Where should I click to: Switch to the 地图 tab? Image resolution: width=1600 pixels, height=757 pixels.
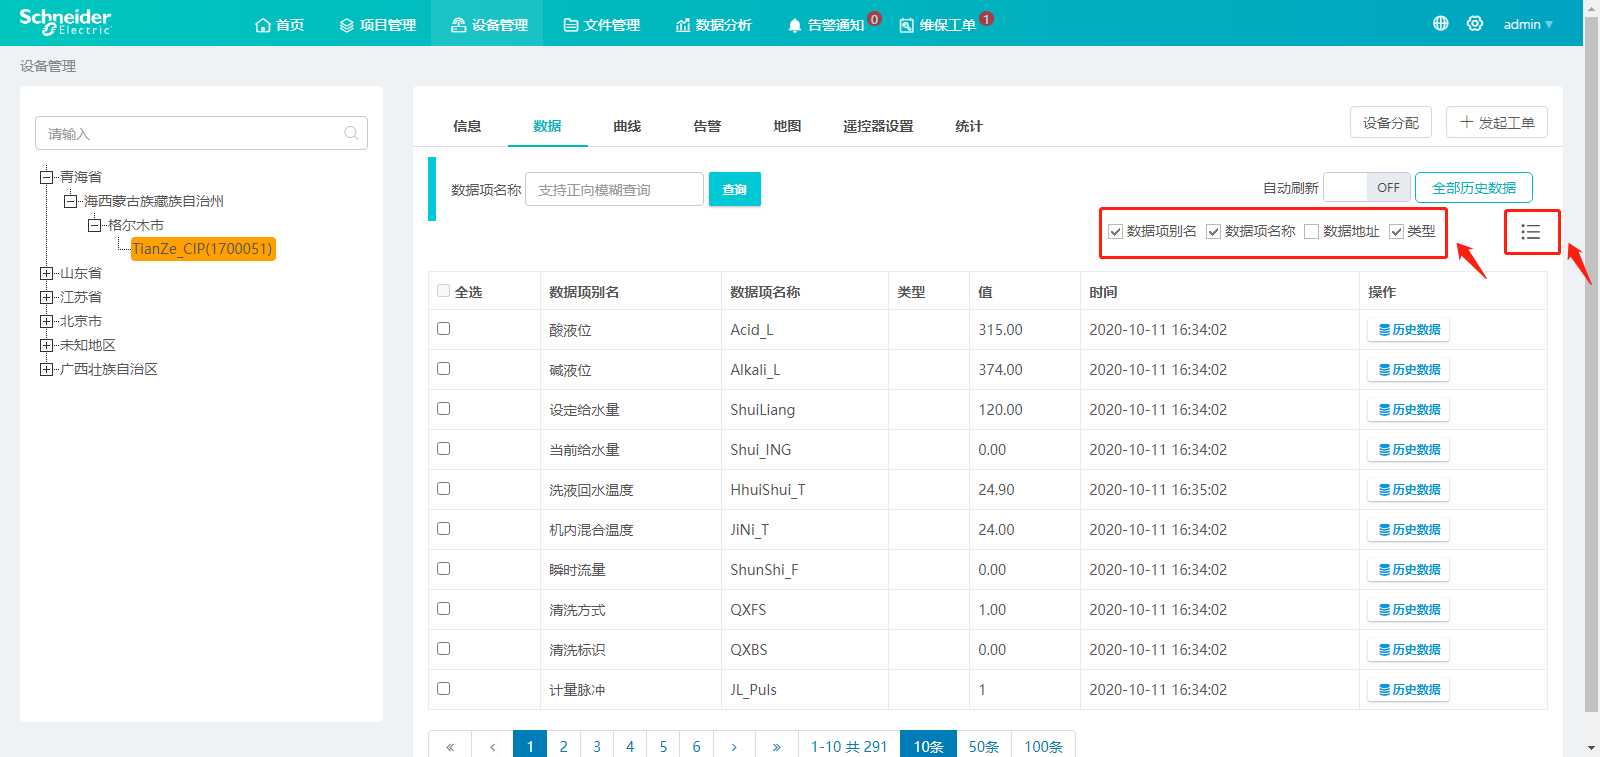pyautogui.click(x=787, y=126)
